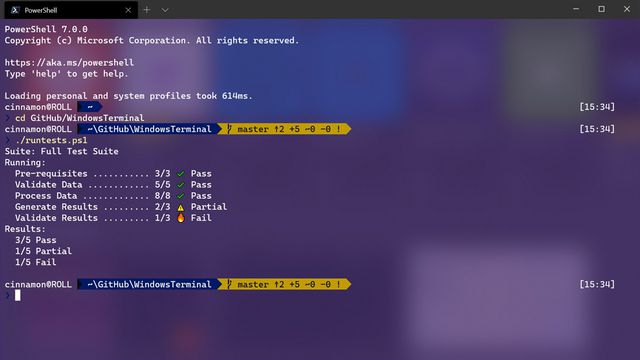Click the yellow warning triangle beside Partial
Viewport: 640px width, 360px height.
pyautogui.click(x=180, y=207)
